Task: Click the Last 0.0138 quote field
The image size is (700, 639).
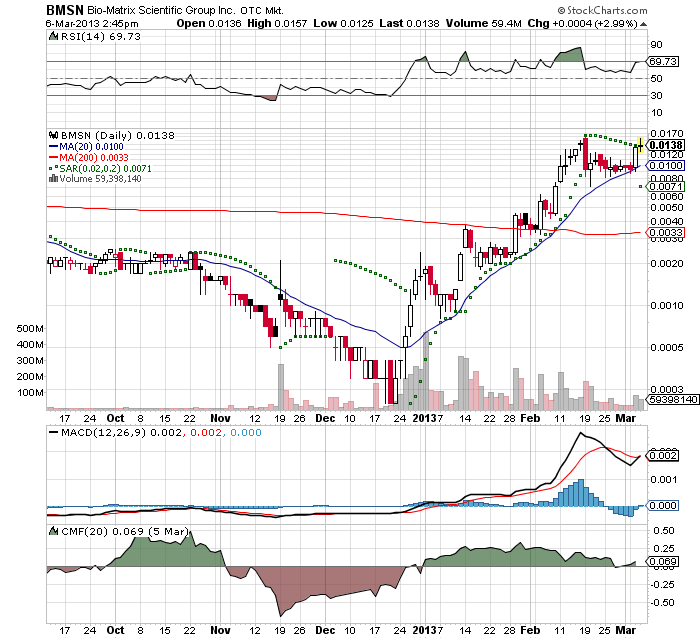Action: tap(409, 24)
